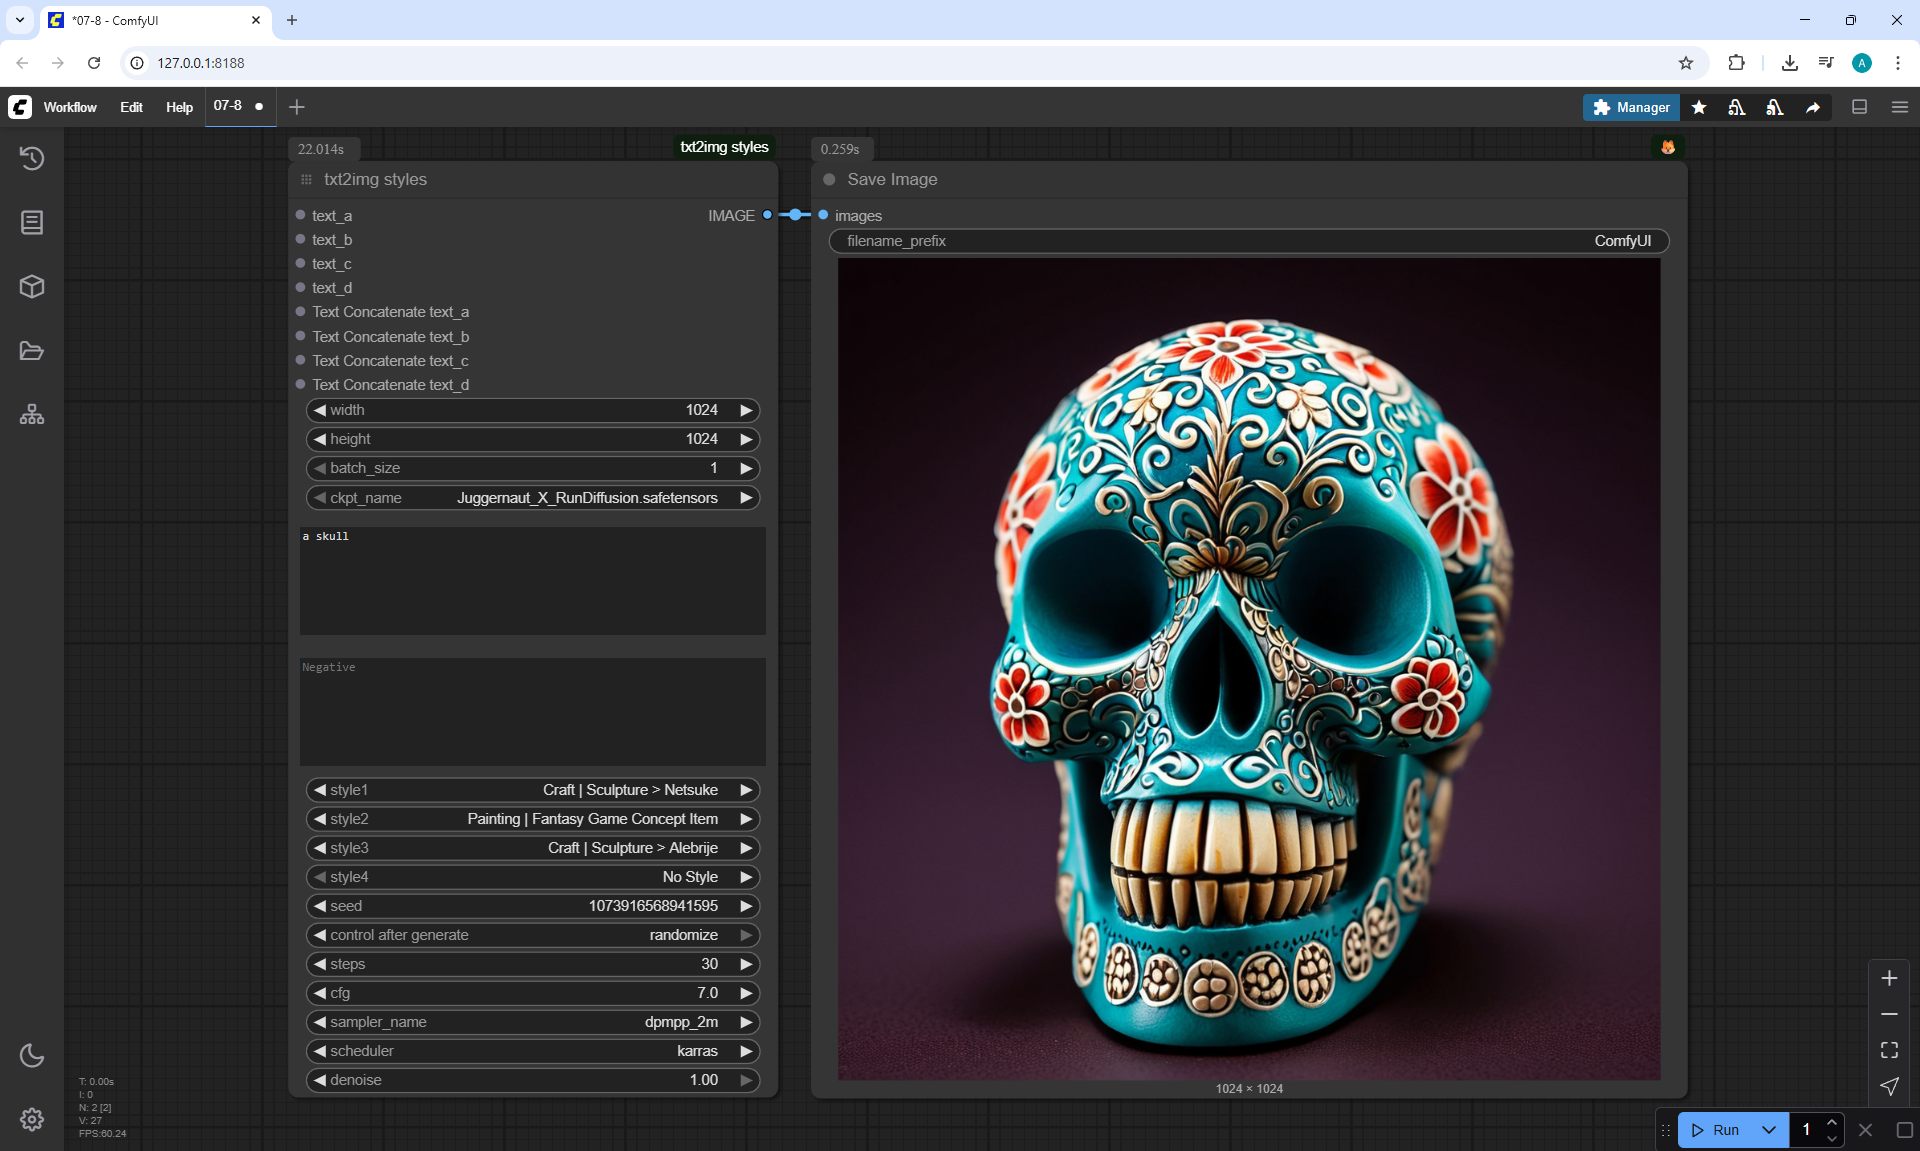1920x1151 pixels.
Task: Click the canvas zoom in plus icon
Action: pyautogui.click(x=1889, y=978)
